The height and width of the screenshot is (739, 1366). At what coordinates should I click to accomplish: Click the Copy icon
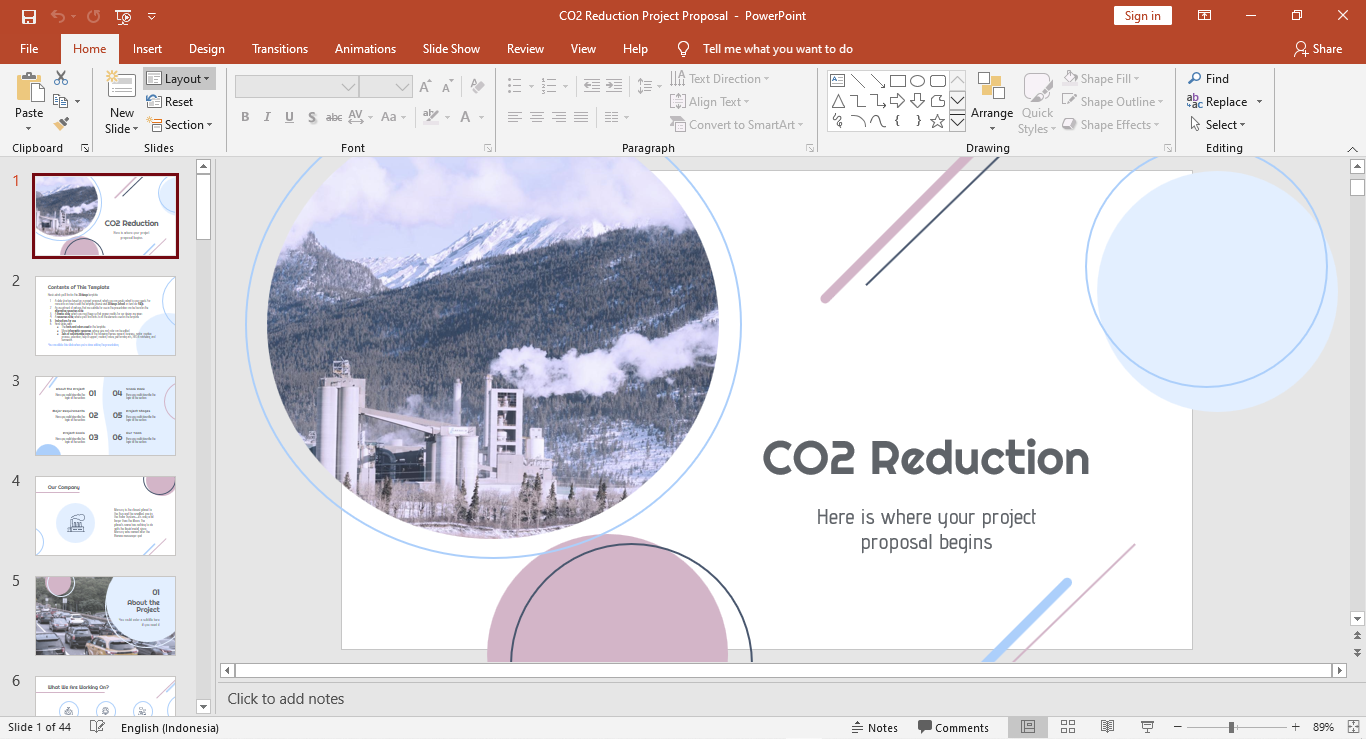61,101
